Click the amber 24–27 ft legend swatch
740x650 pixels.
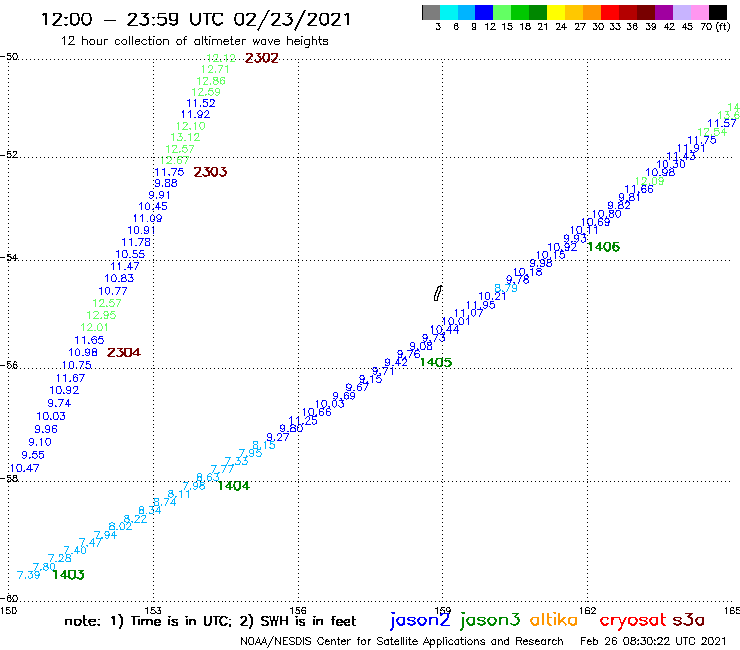(574, 12)
